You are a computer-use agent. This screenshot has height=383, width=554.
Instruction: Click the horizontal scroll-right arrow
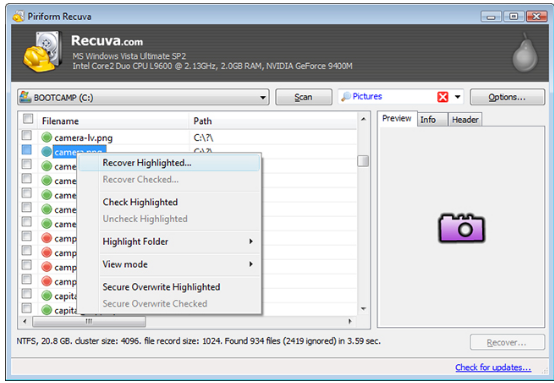coord(350,321)
